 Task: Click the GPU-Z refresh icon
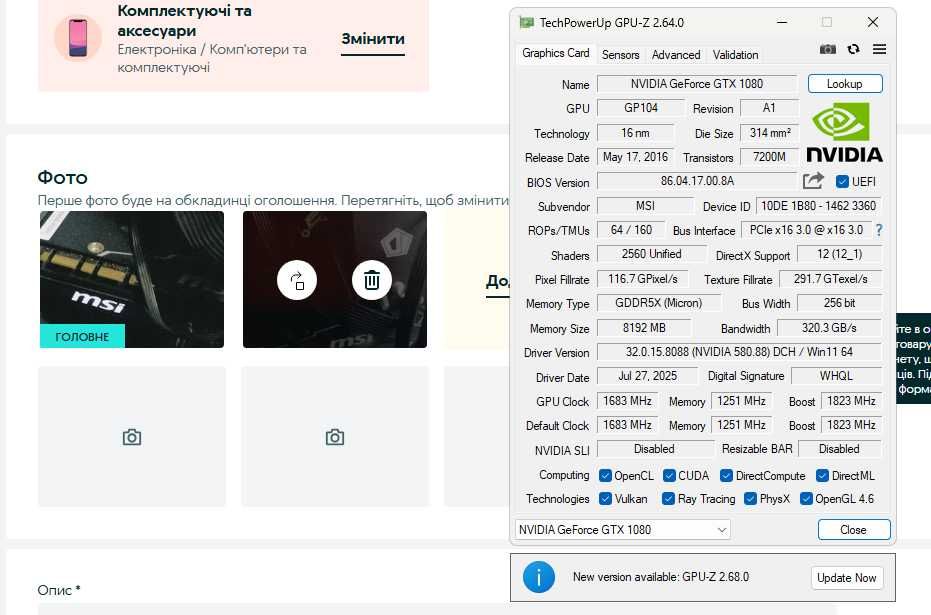(853, 49)
